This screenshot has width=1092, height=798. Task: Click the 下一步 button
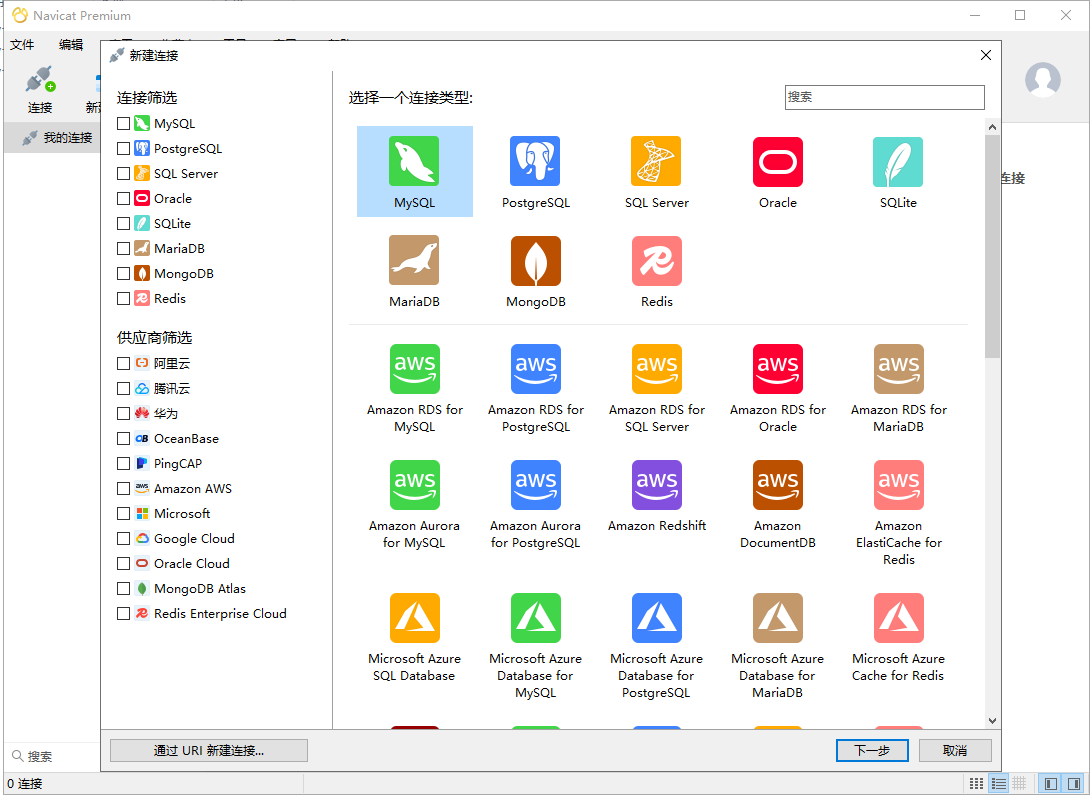pos(872,751)
